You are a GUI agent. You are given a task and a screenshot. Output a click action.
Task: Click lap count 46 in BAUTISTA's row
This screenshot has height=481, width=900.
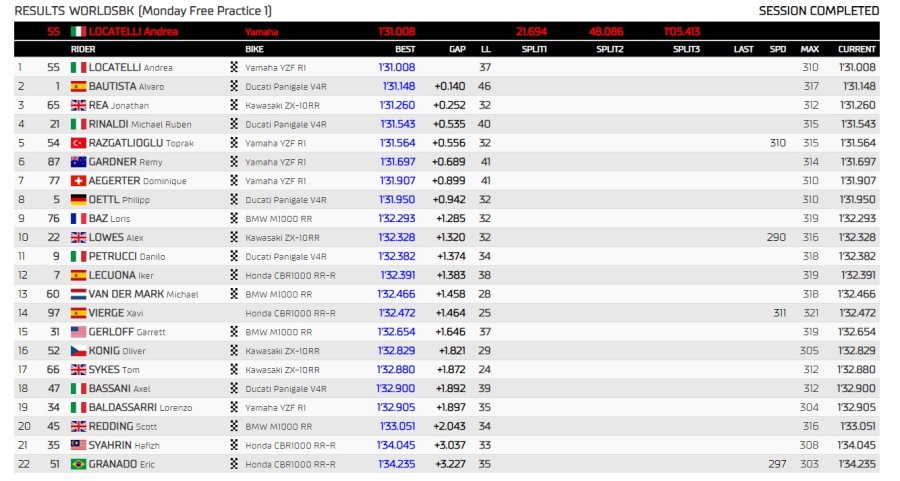(x=484, y=86)
